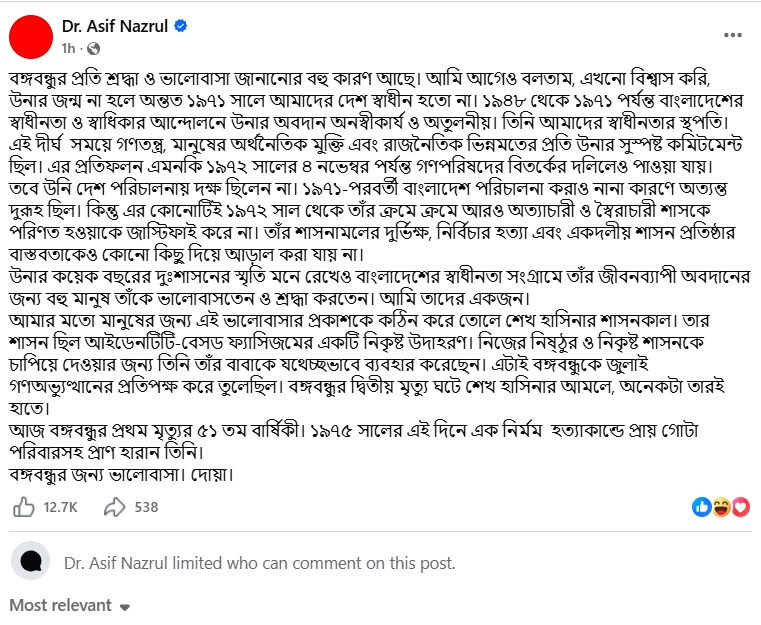Open the three-dot post options menu

pos(732,35)
